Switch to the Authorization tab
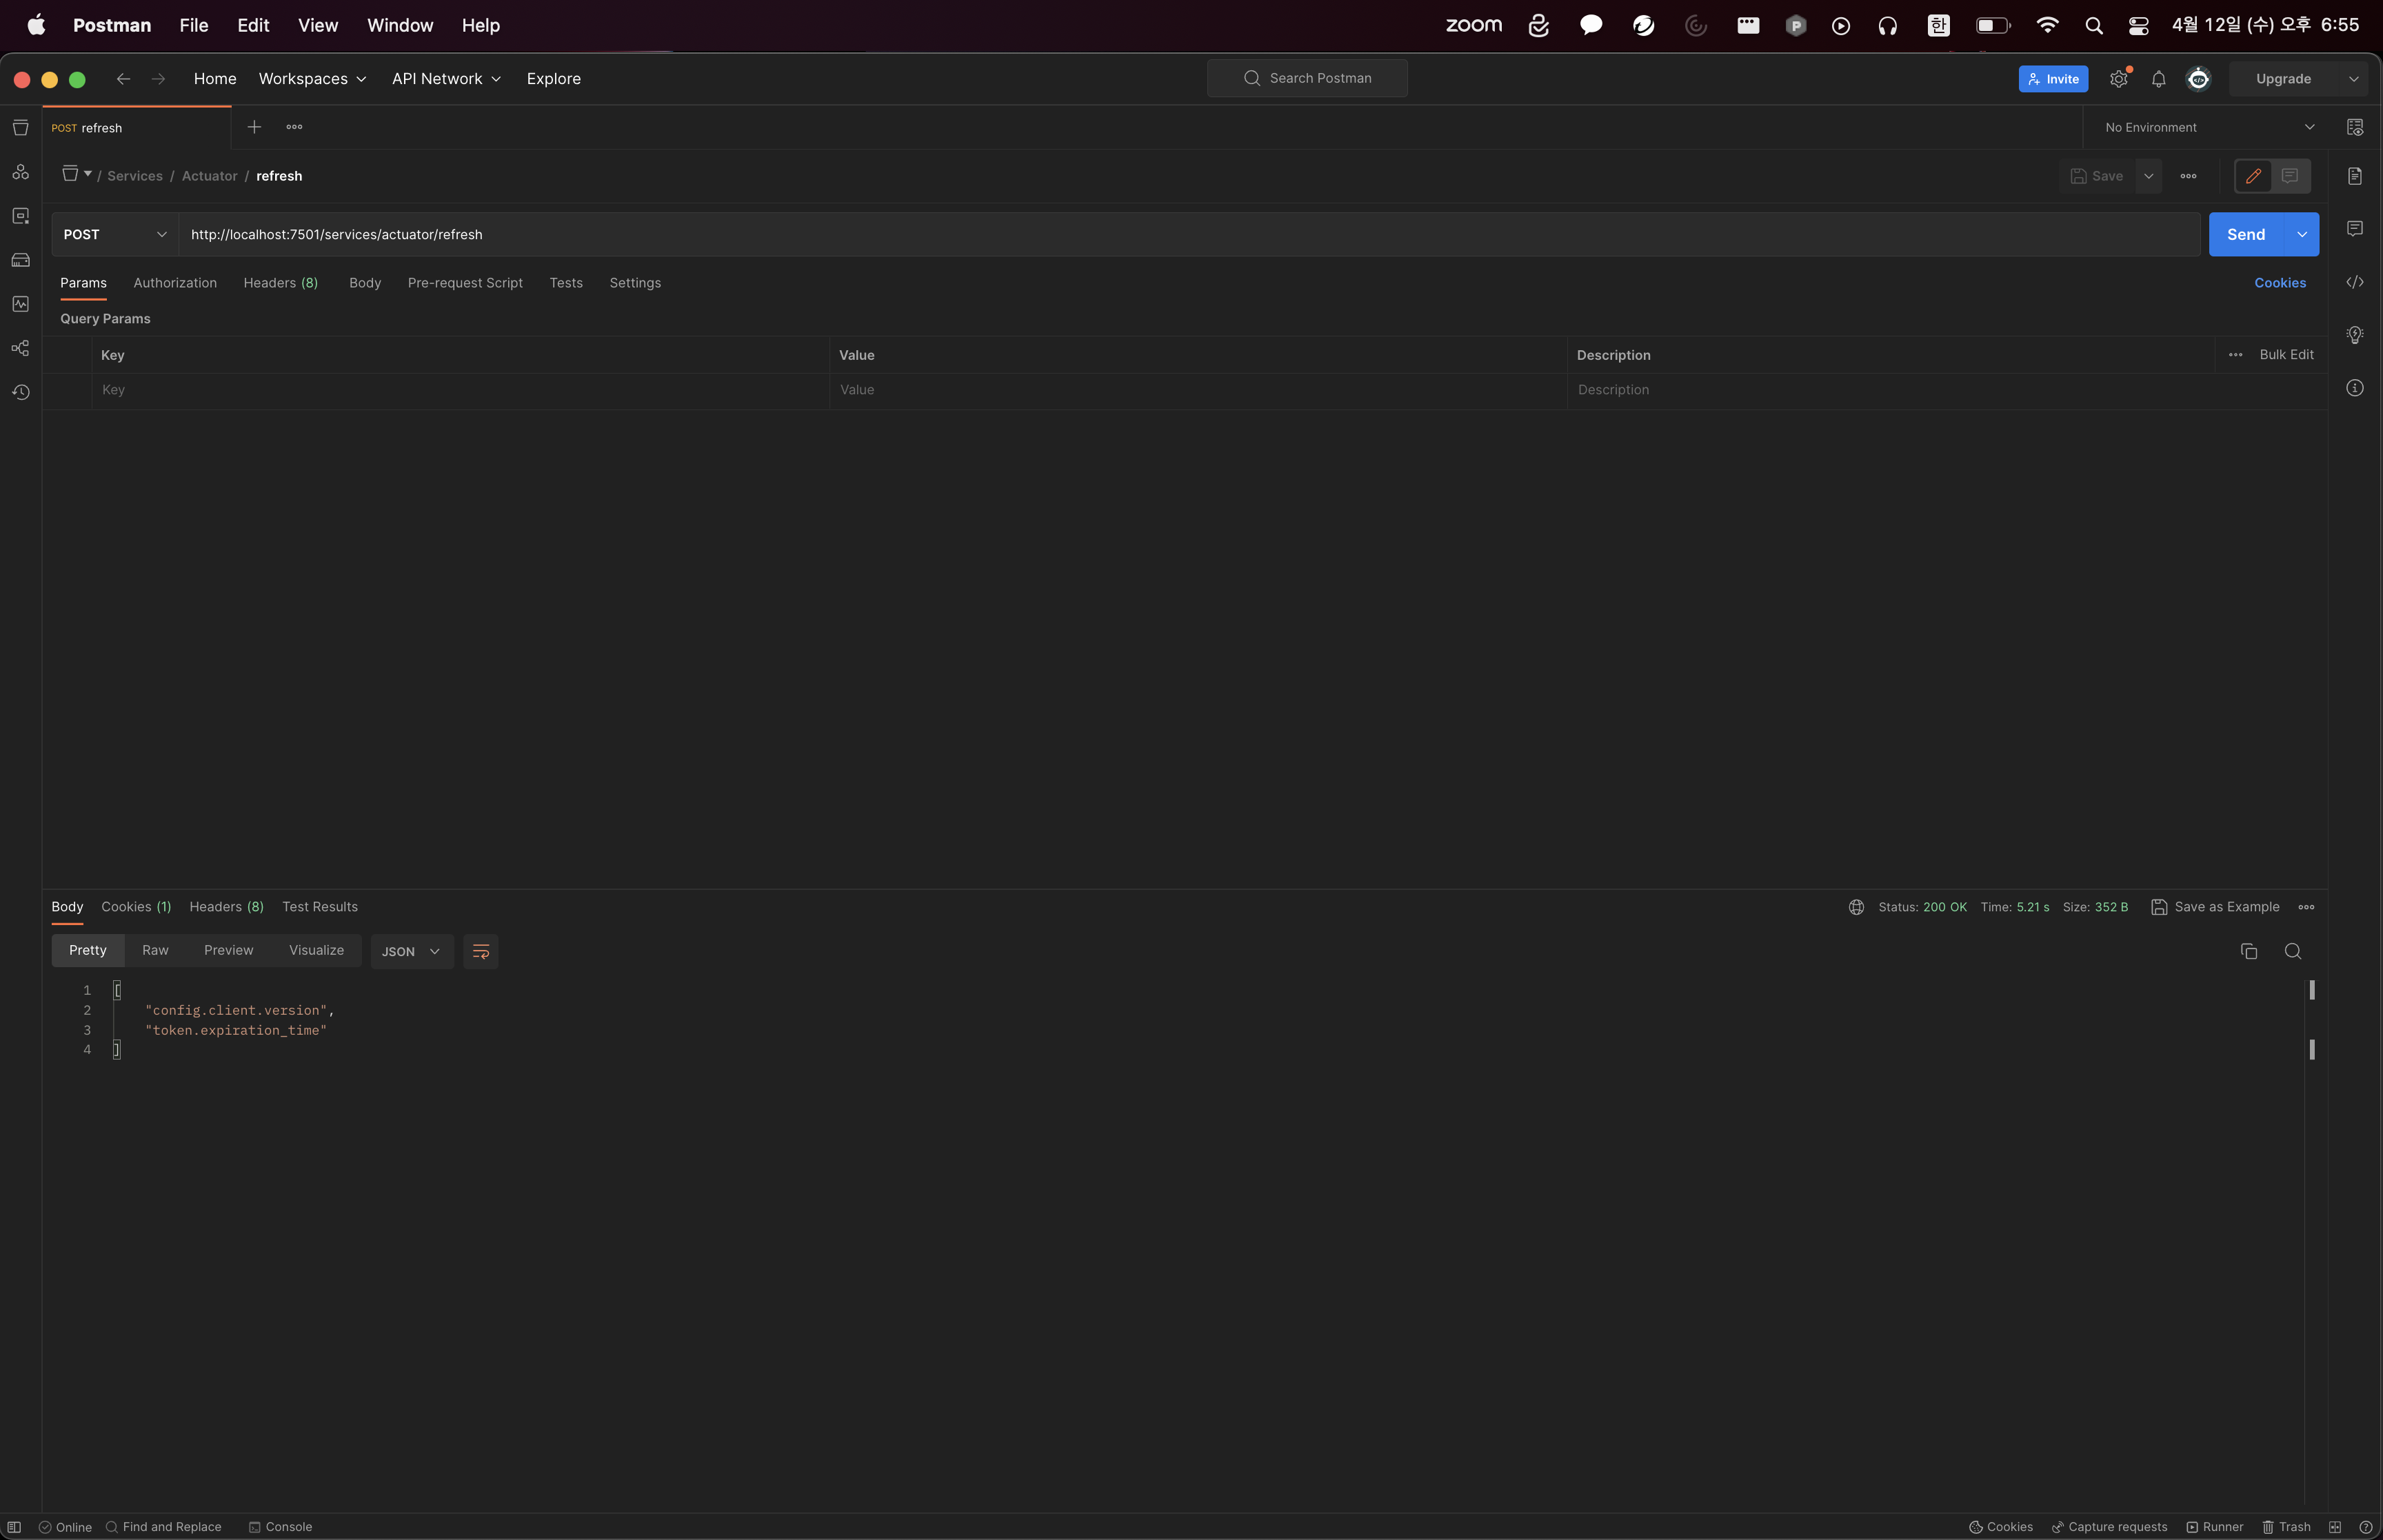Viewport: 2383px width, 1540px height. pyautogui.click(x=175, y=283)
